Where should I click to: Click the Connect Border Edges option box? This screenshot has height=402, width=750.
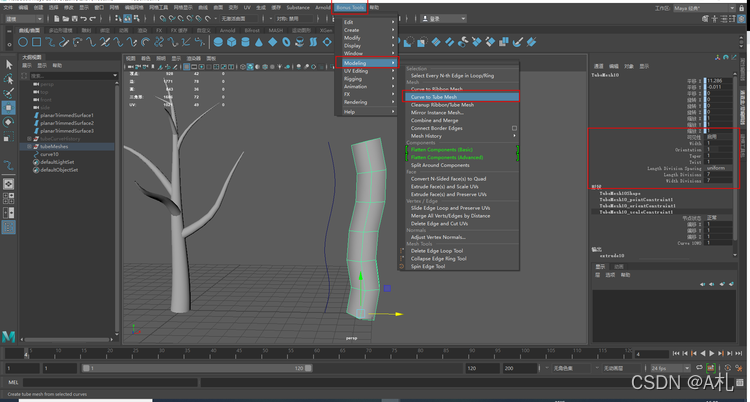tap(514, 128)
